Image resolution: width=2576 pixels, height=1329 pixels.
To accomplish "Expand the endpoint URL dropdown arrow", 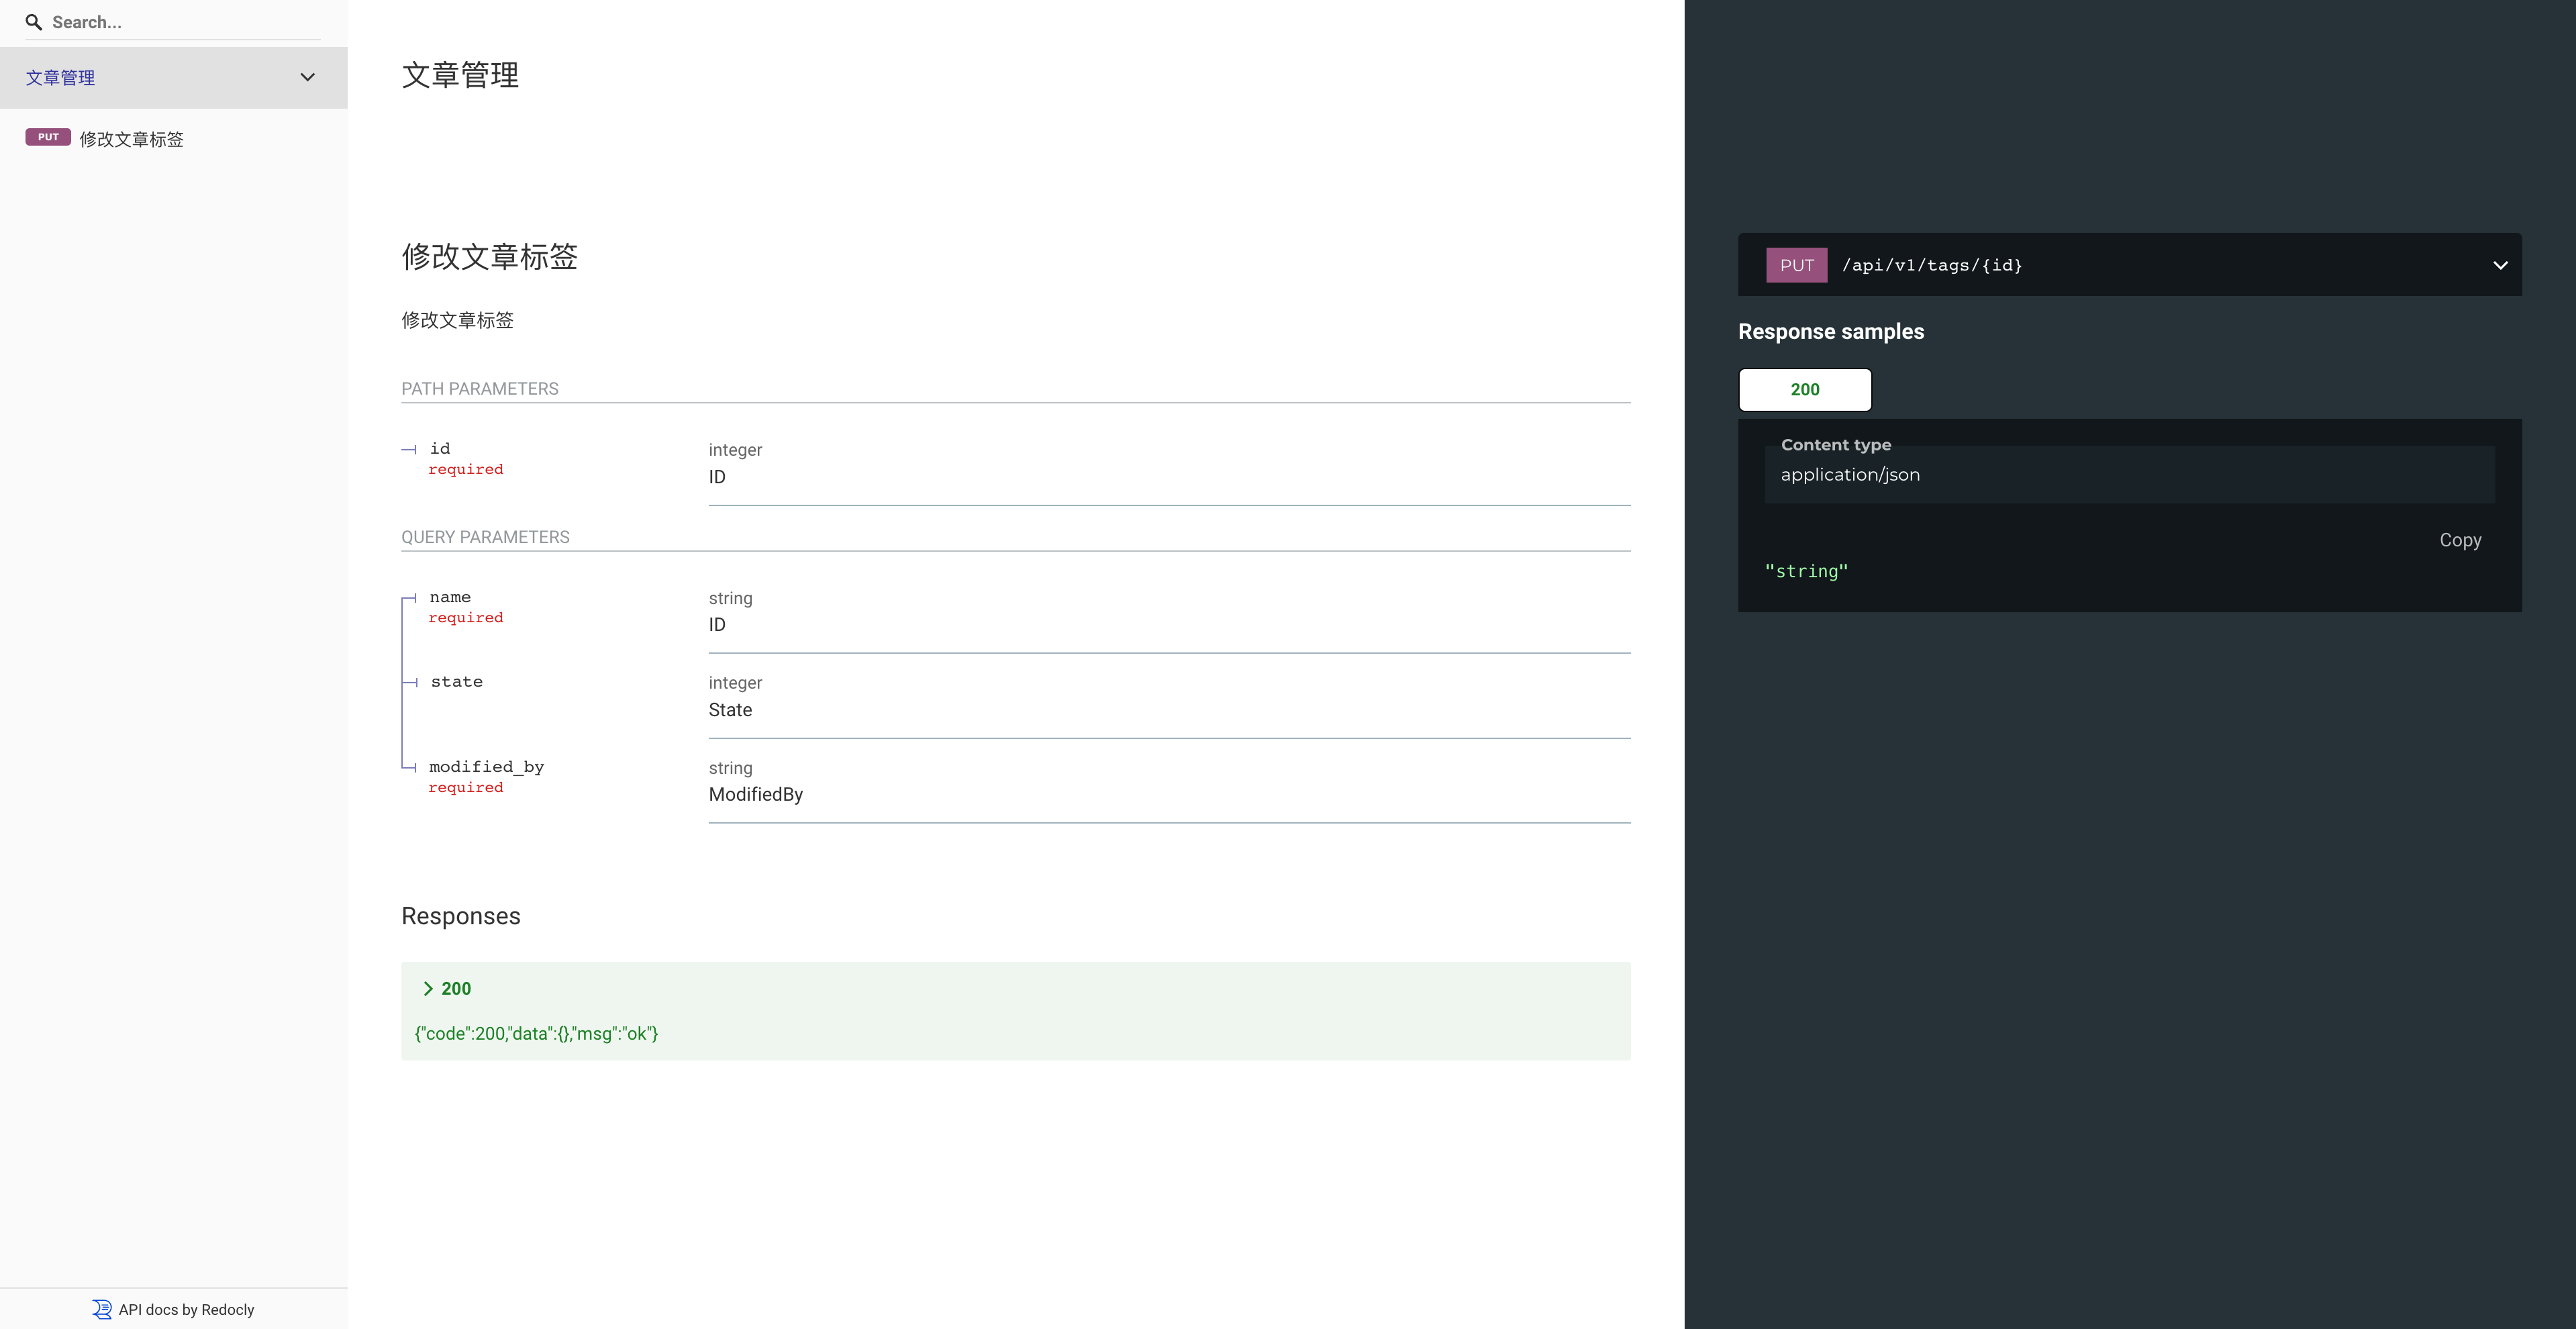I will coord(2499,265).
